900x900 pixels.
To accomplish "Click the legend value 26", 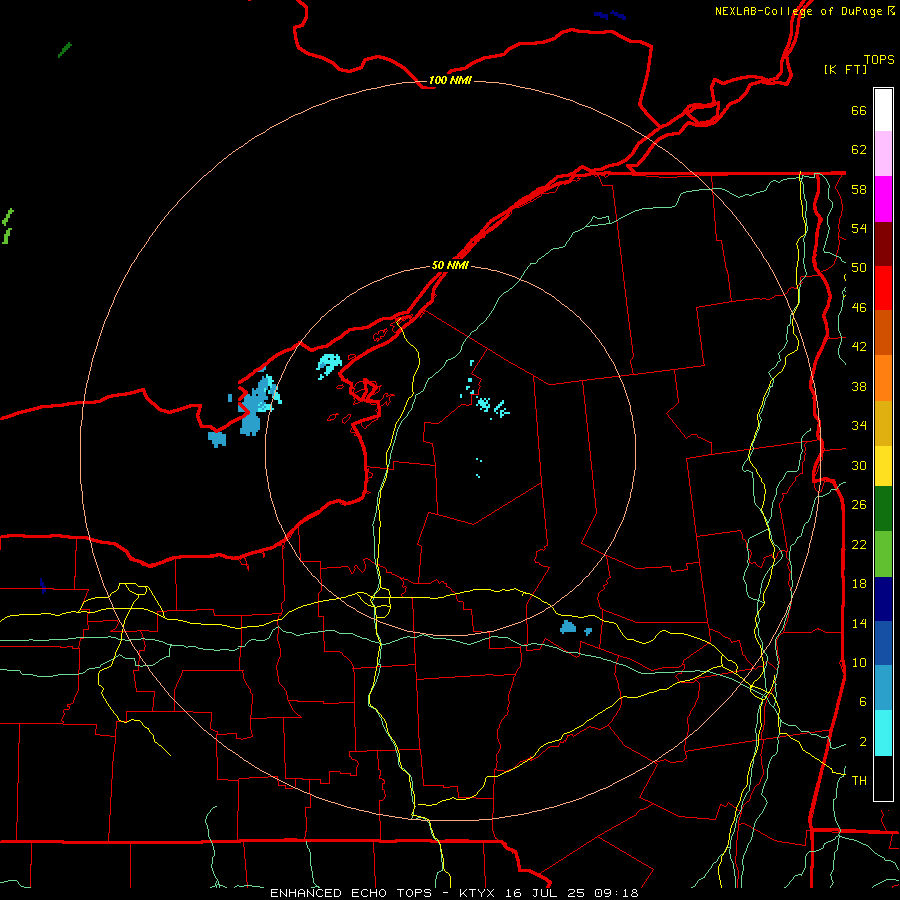I will point(859,505).
